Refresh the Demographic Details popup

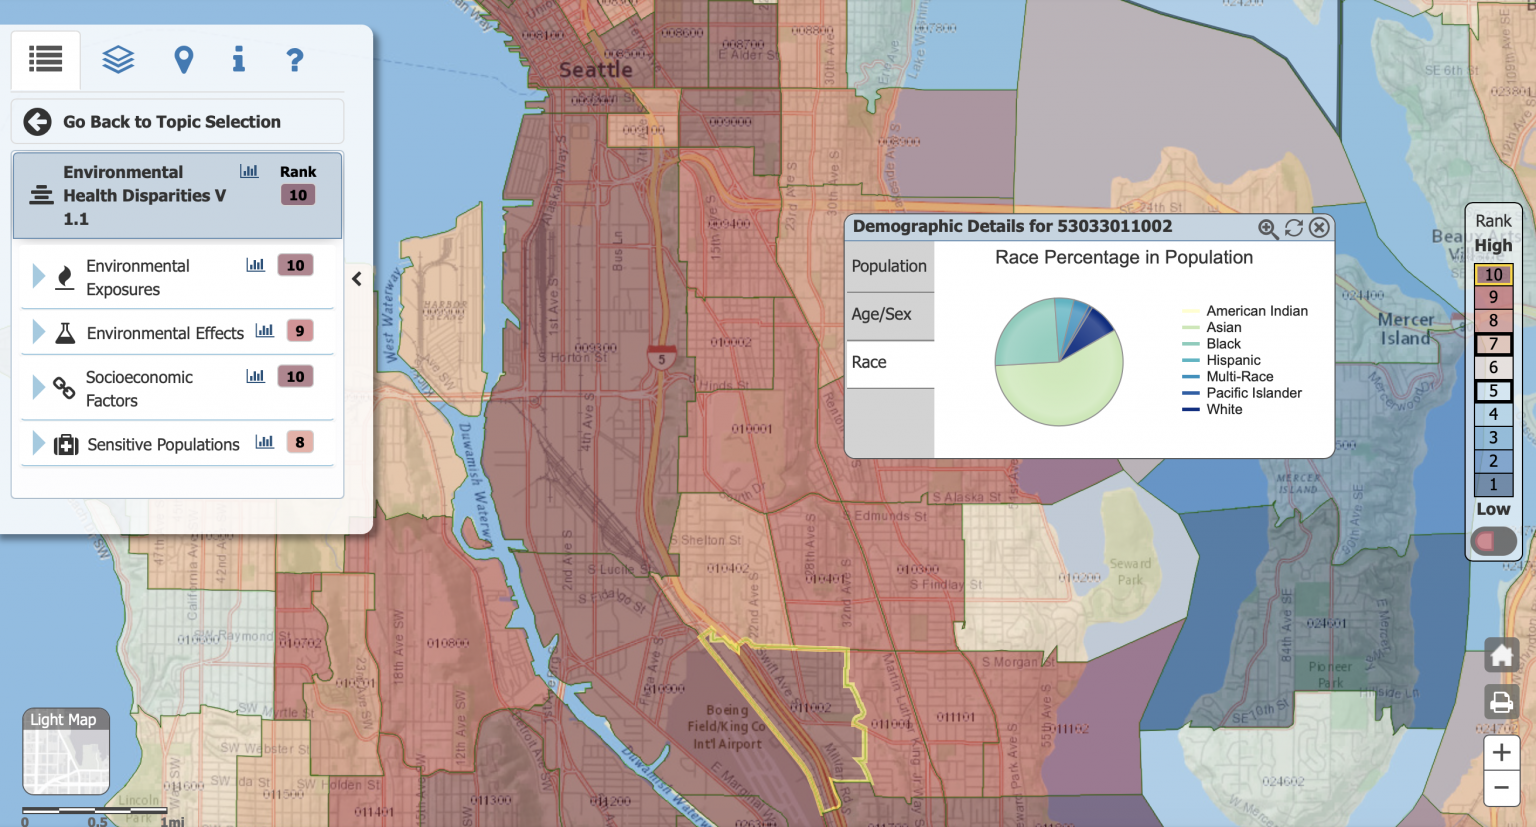[1294, 228]
